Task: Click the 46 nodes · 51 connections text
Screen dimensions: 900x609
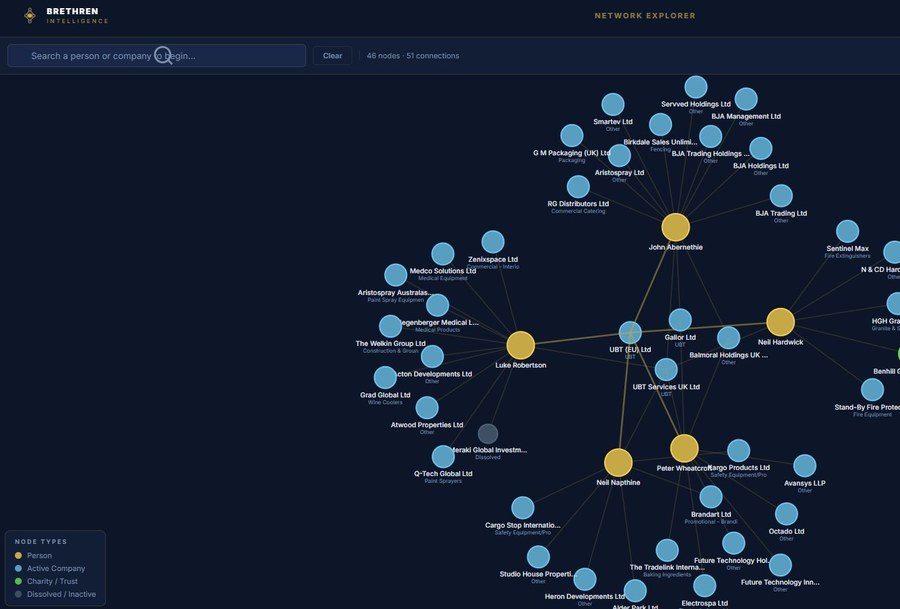Action: [x=413, y=56]
